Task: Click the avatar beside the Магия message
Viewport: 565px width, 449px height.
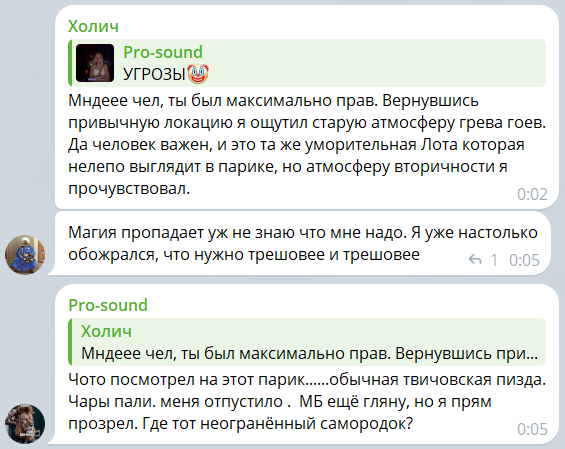Action: pos(25,255)
